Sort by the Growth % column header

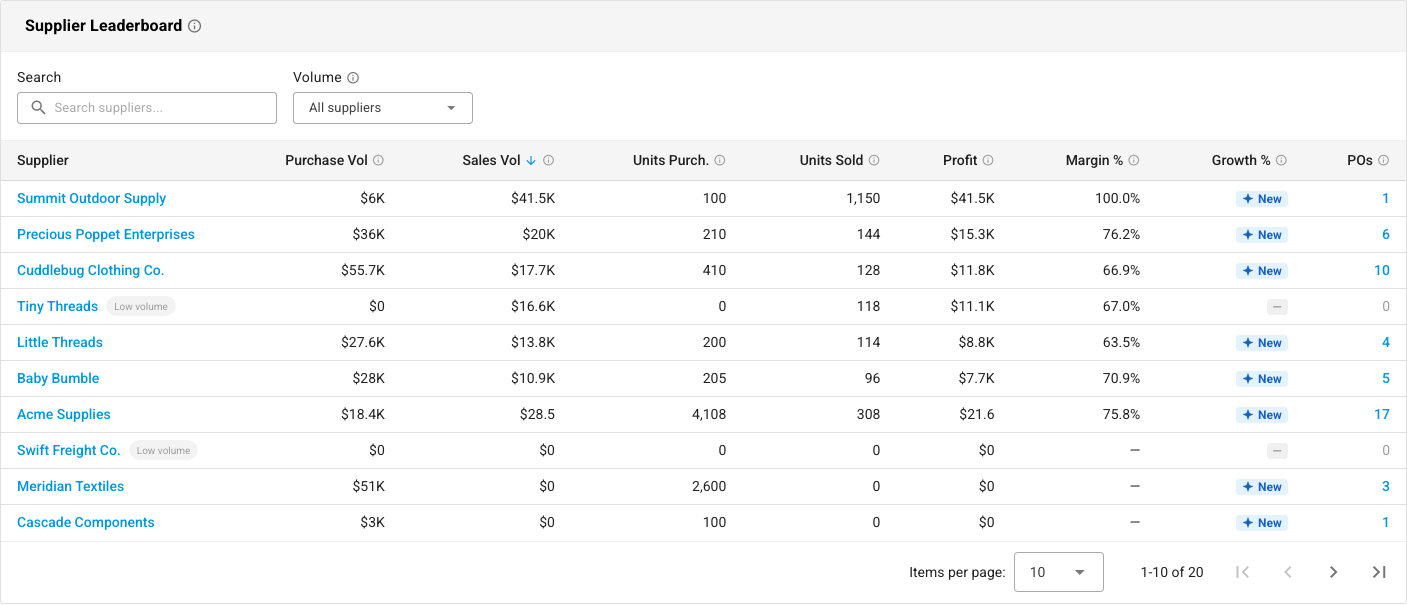[x=1241, y=160]
